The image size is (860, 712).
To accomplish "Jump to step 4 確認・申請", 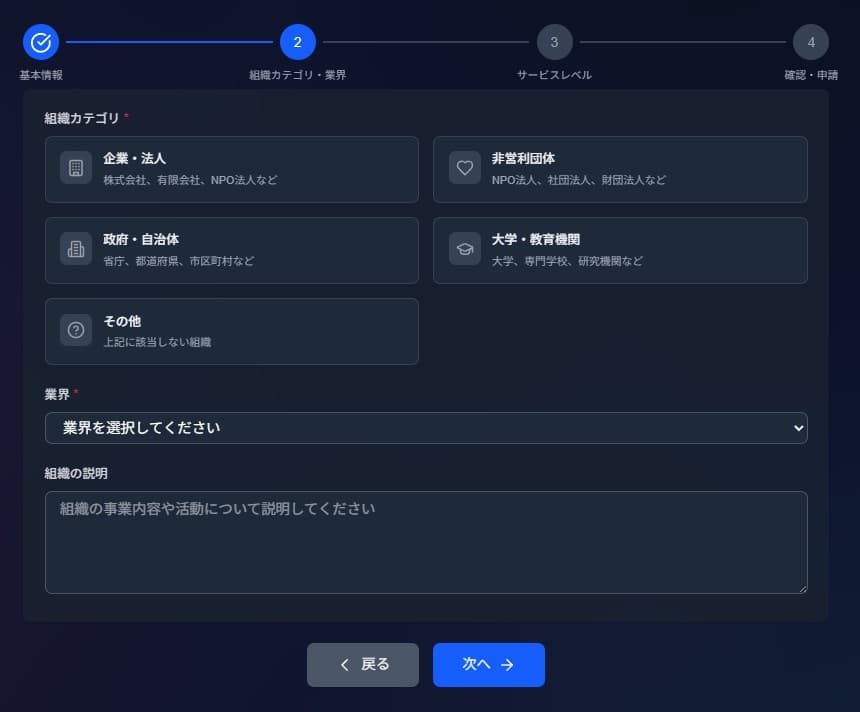I will [810, 42].
